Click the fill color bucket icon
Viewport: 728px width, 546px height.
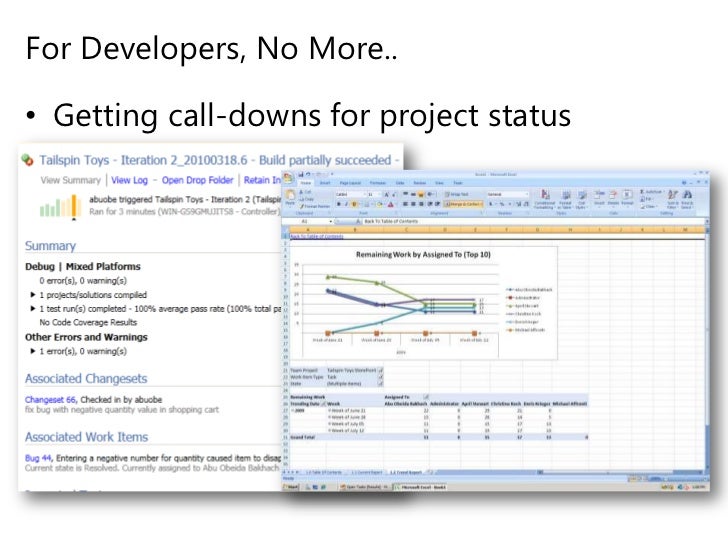[379, 204]
